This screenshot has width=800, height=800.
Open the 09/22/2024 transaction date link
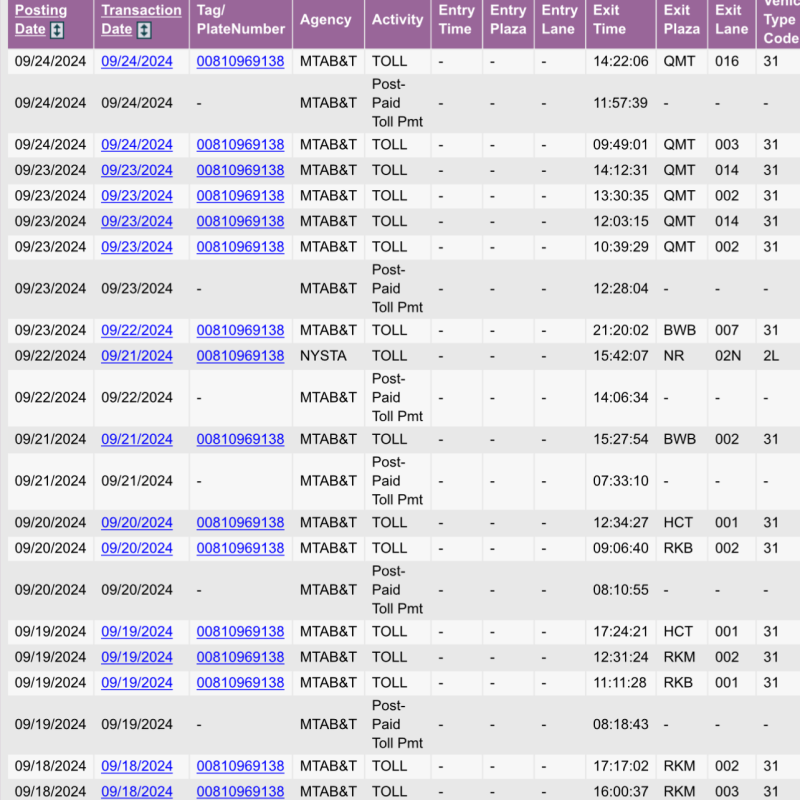pyautogui.click(x=137, y=330)
